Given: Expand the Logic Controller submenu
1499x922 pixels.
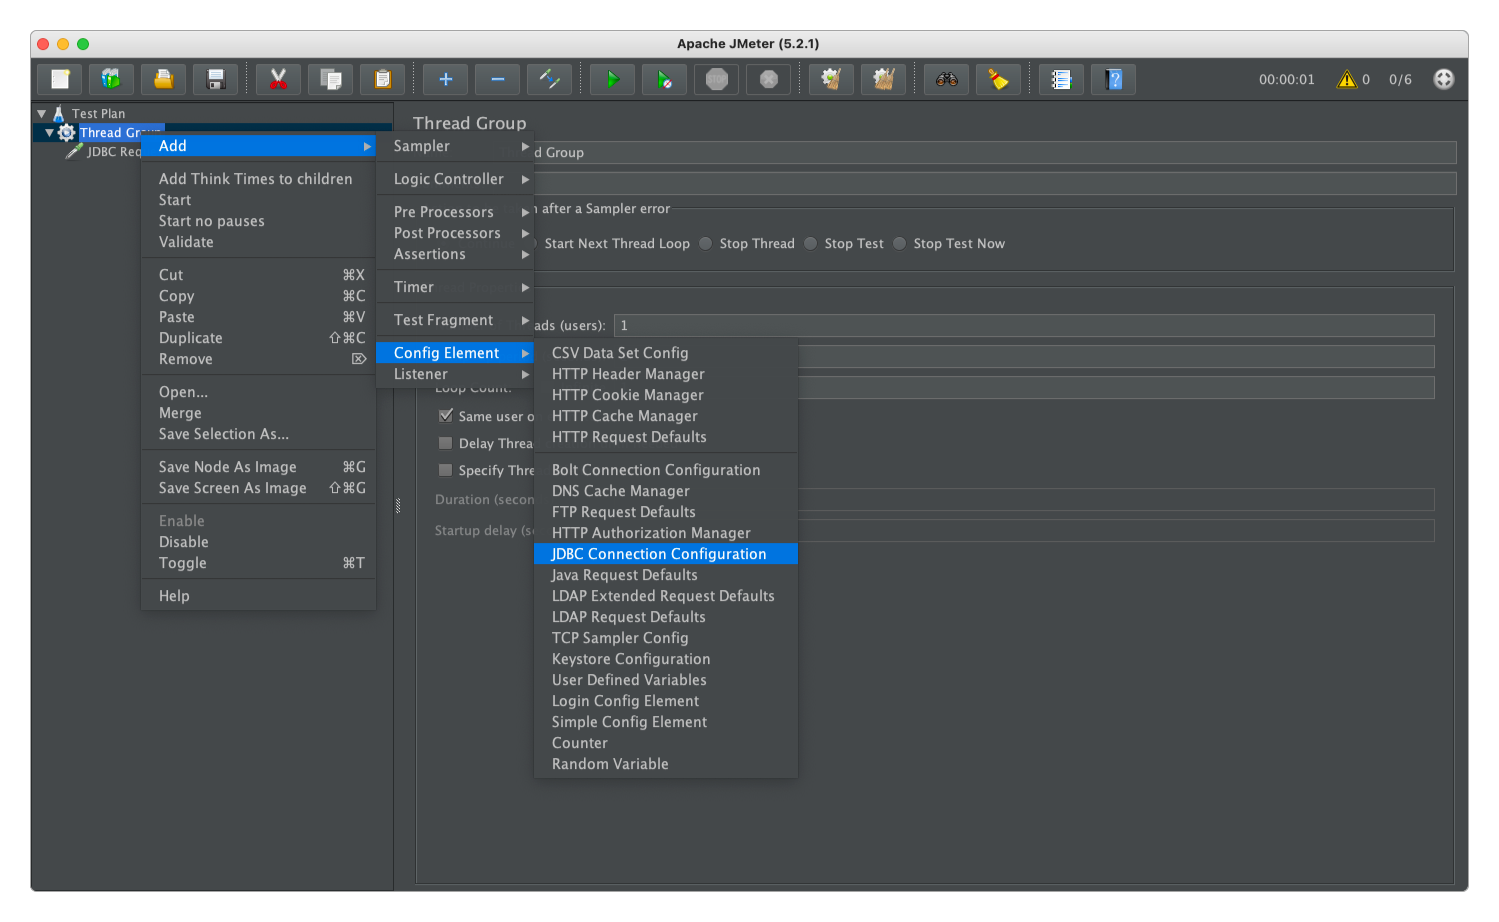Looking at the screenshot, I should pos(455,179).
